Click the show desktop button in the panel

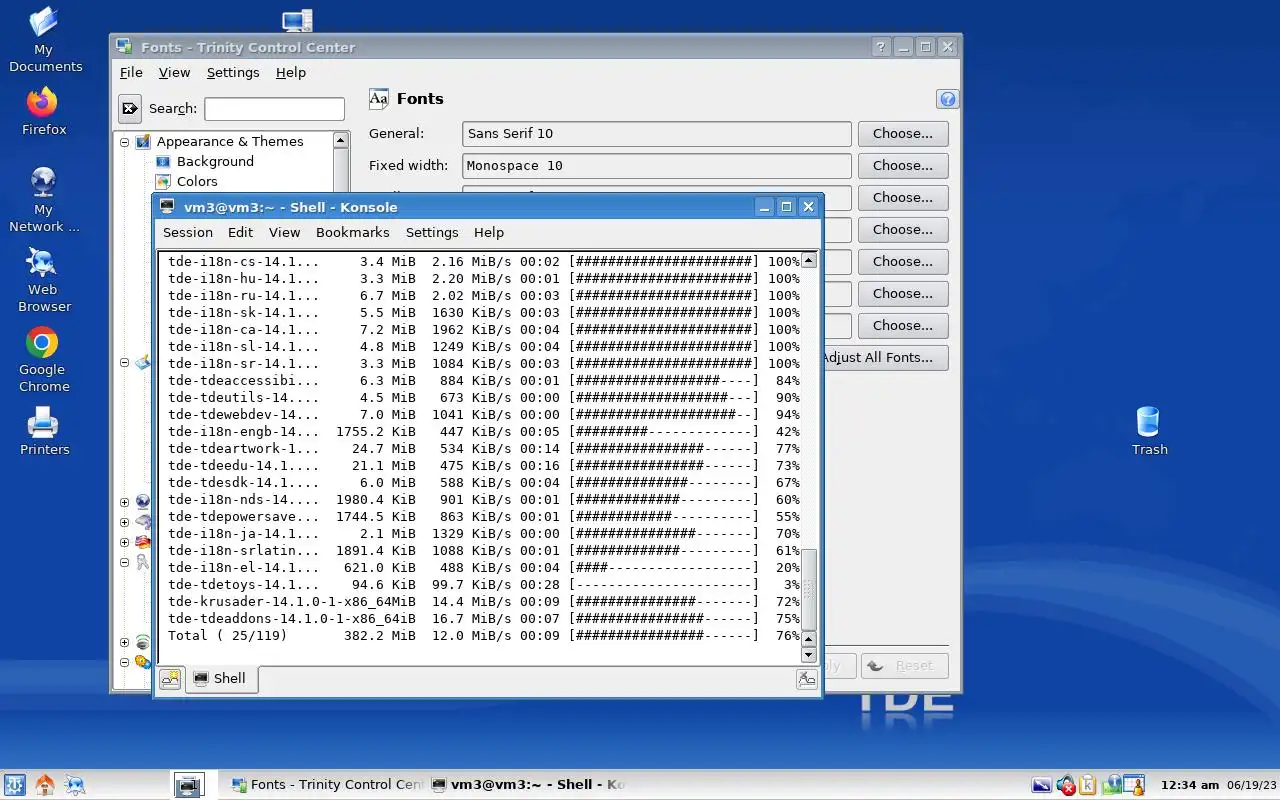click(x=188, y=785)
